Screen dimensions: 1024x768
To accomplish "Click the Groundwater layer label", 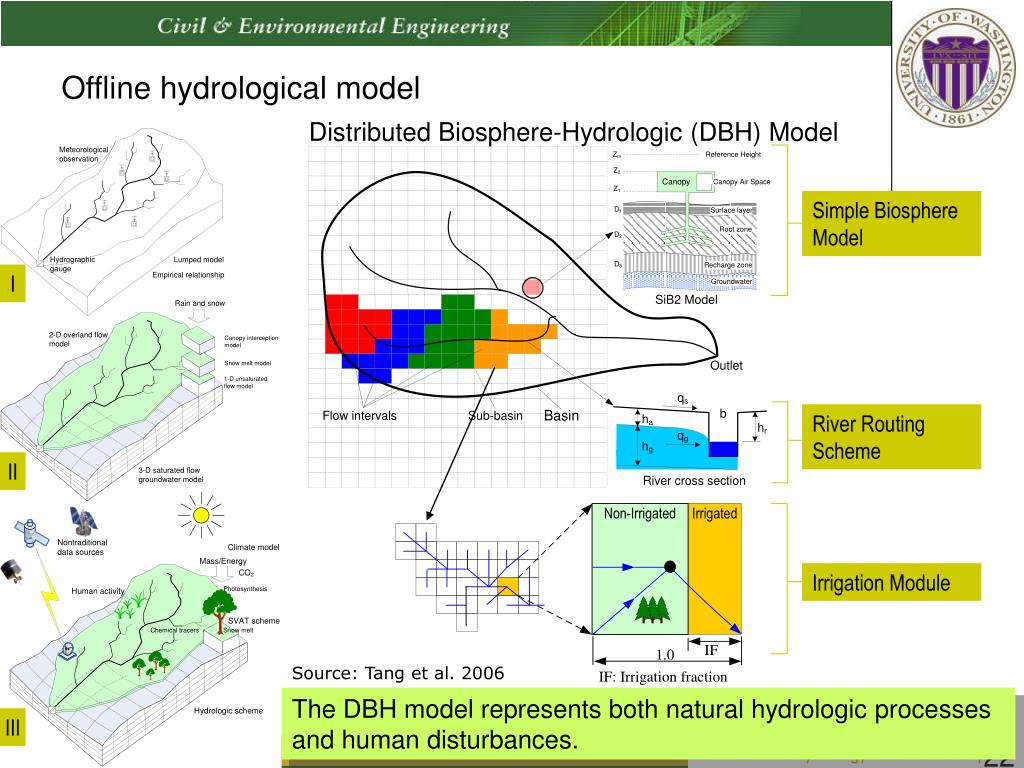I will 731,281.
